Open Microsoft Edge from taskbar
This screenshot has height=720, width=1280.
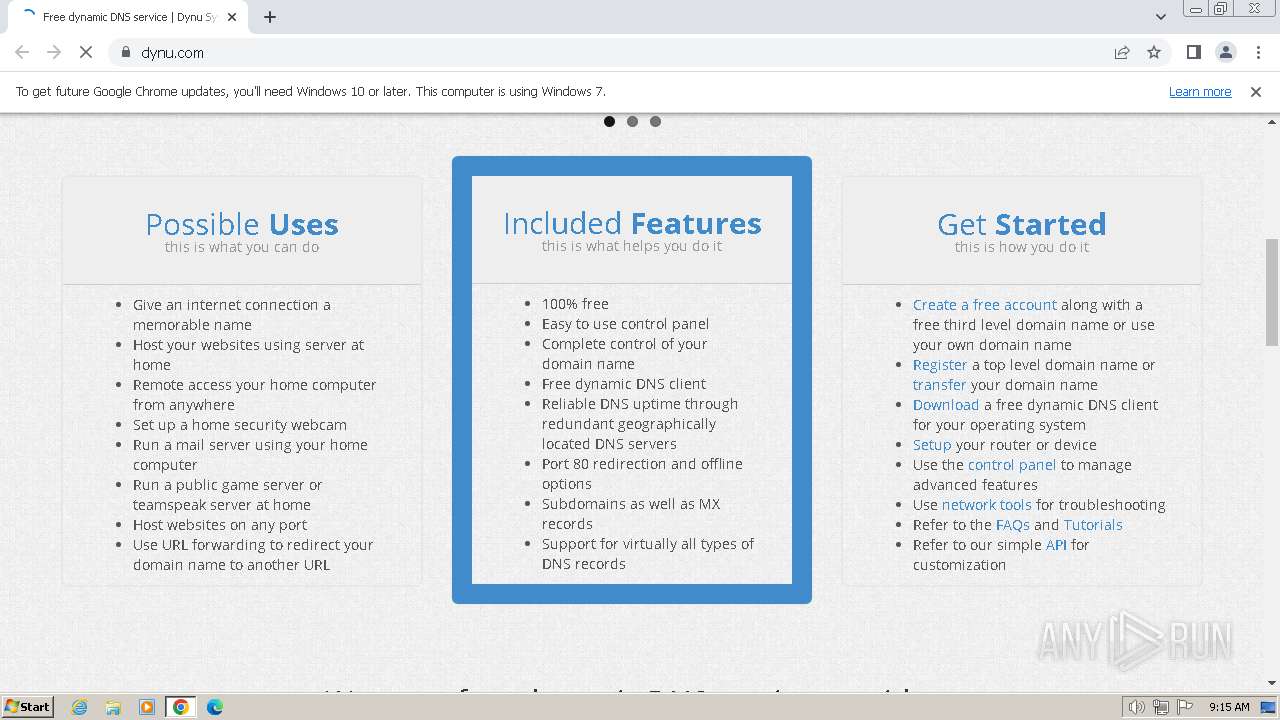pos(215,707)
